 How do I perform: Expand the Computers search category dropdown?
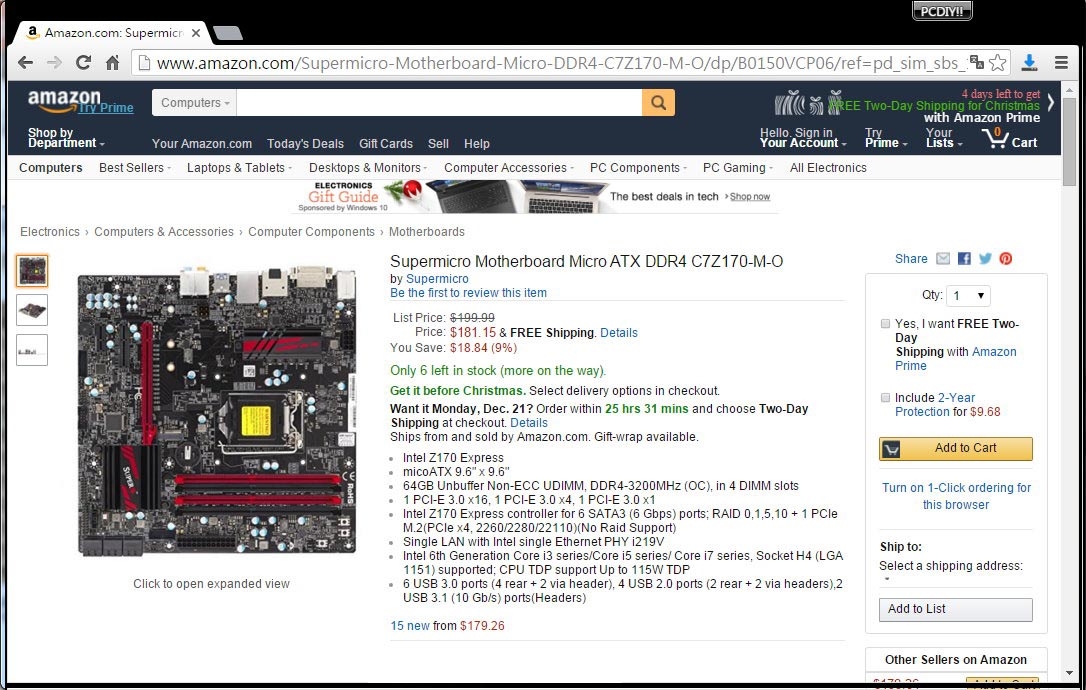[x=195, y=103]
